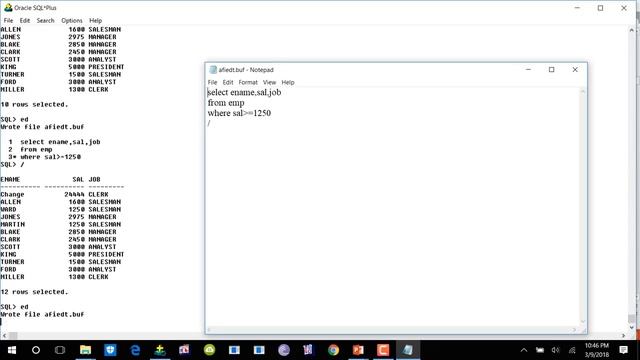
Task: Maximize the Oracle SQL*Plus window
Action: (600, 8)
